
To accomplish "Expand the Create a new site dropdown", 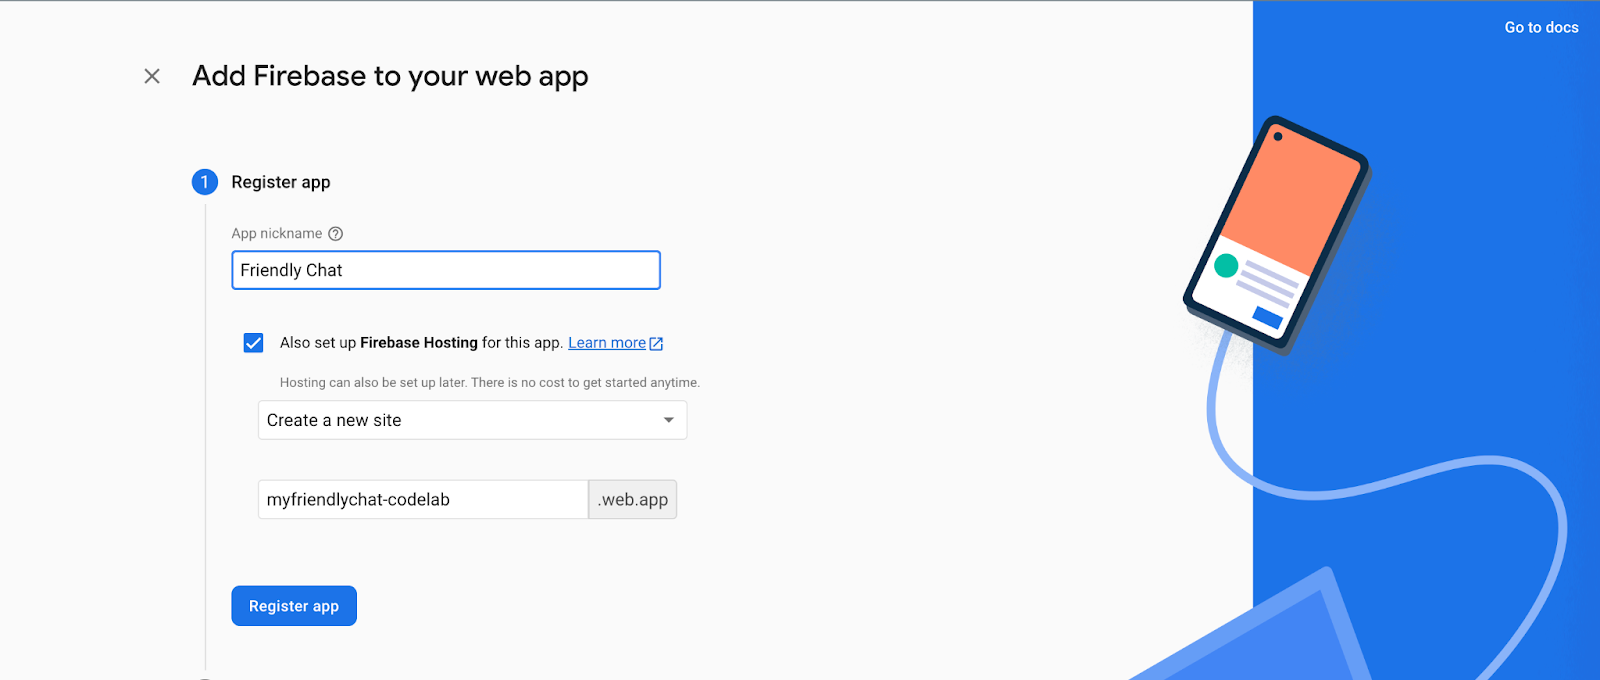I will tap(472, 420).
